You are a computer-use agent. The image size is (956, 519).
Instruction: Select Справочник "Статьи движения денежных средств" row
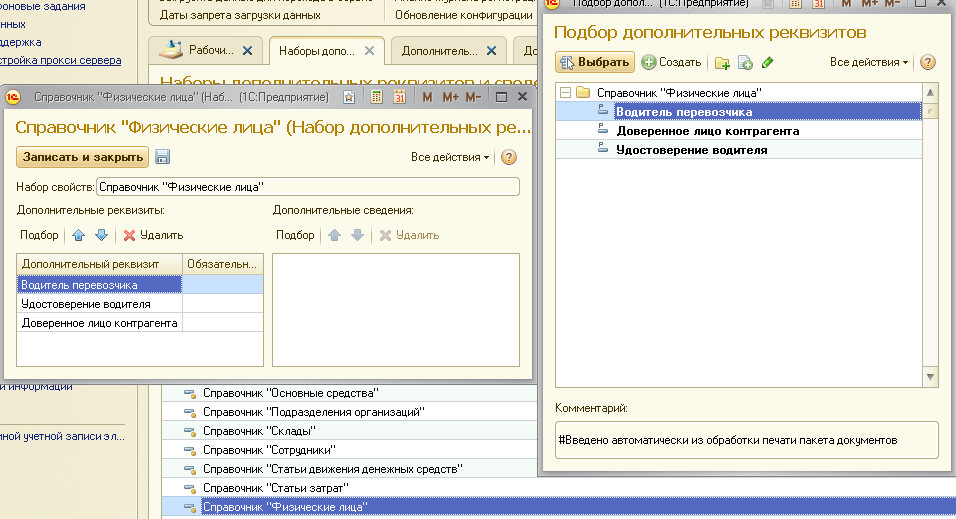click(x=332, y=468)
